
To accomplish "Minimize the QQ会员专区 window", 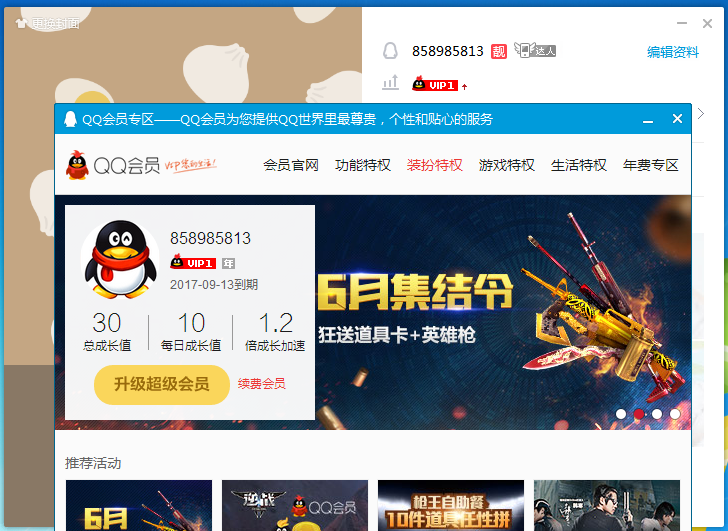I will coord(648,121).
